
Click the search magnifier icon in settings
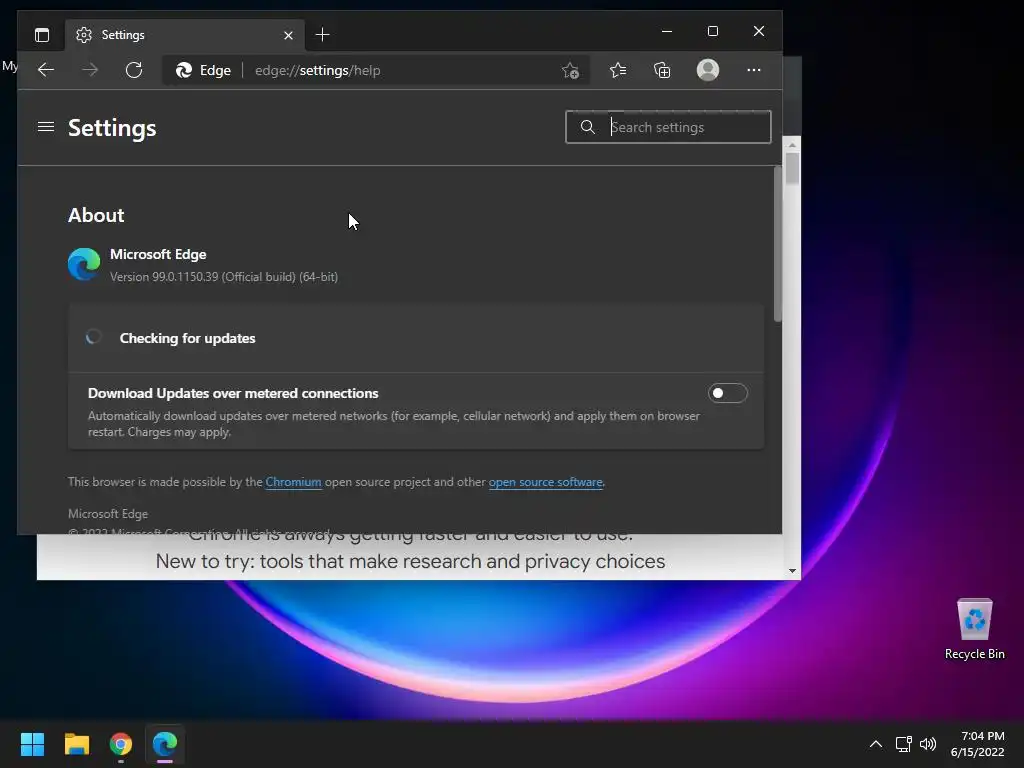588,127
